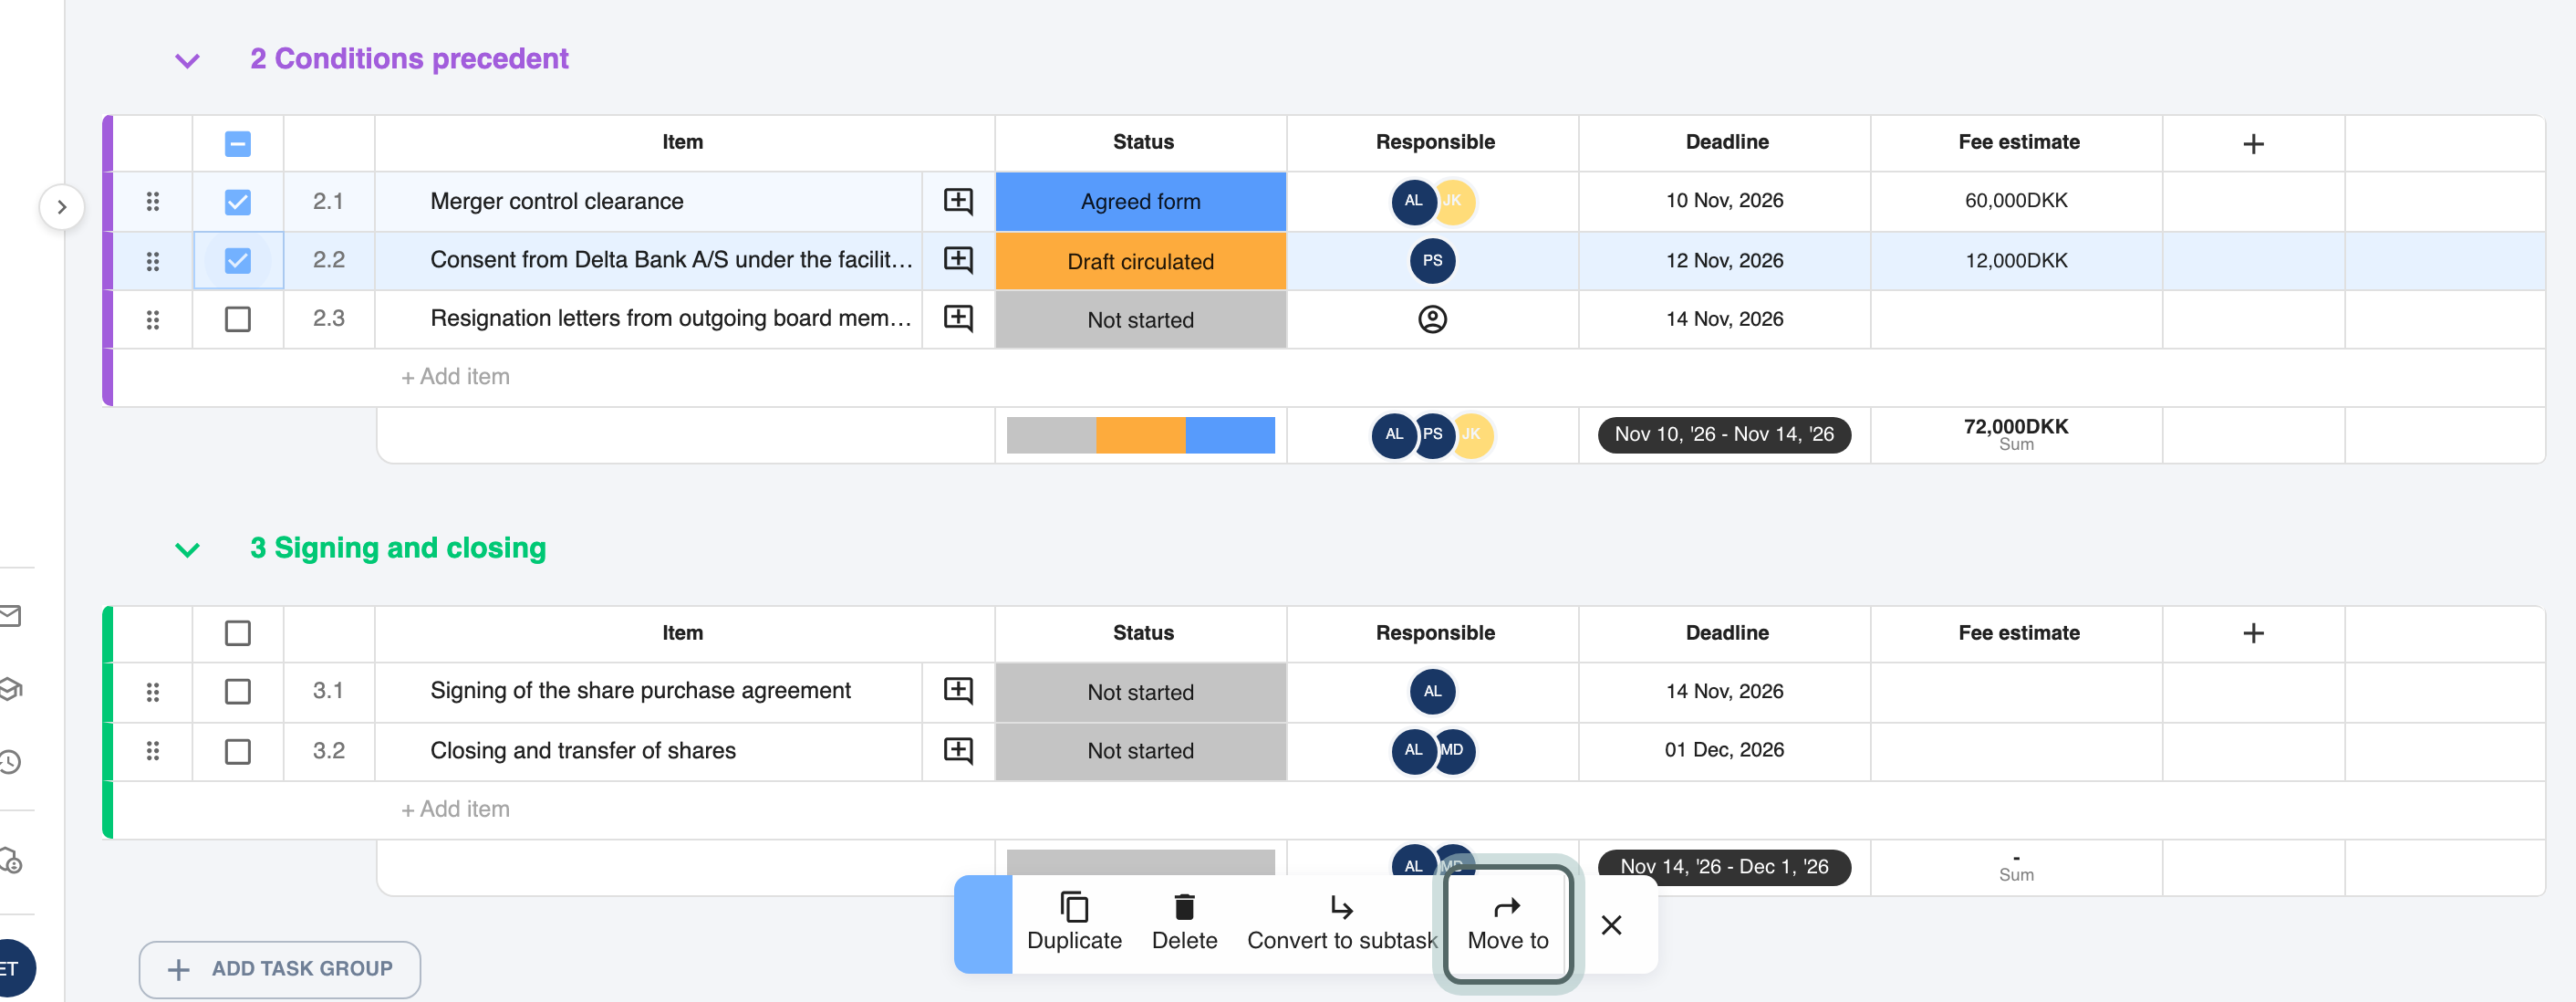Edit fee estimate 60,000DKK
Viewport: 2576px width, 1002px height.
tap(2016, 201)
